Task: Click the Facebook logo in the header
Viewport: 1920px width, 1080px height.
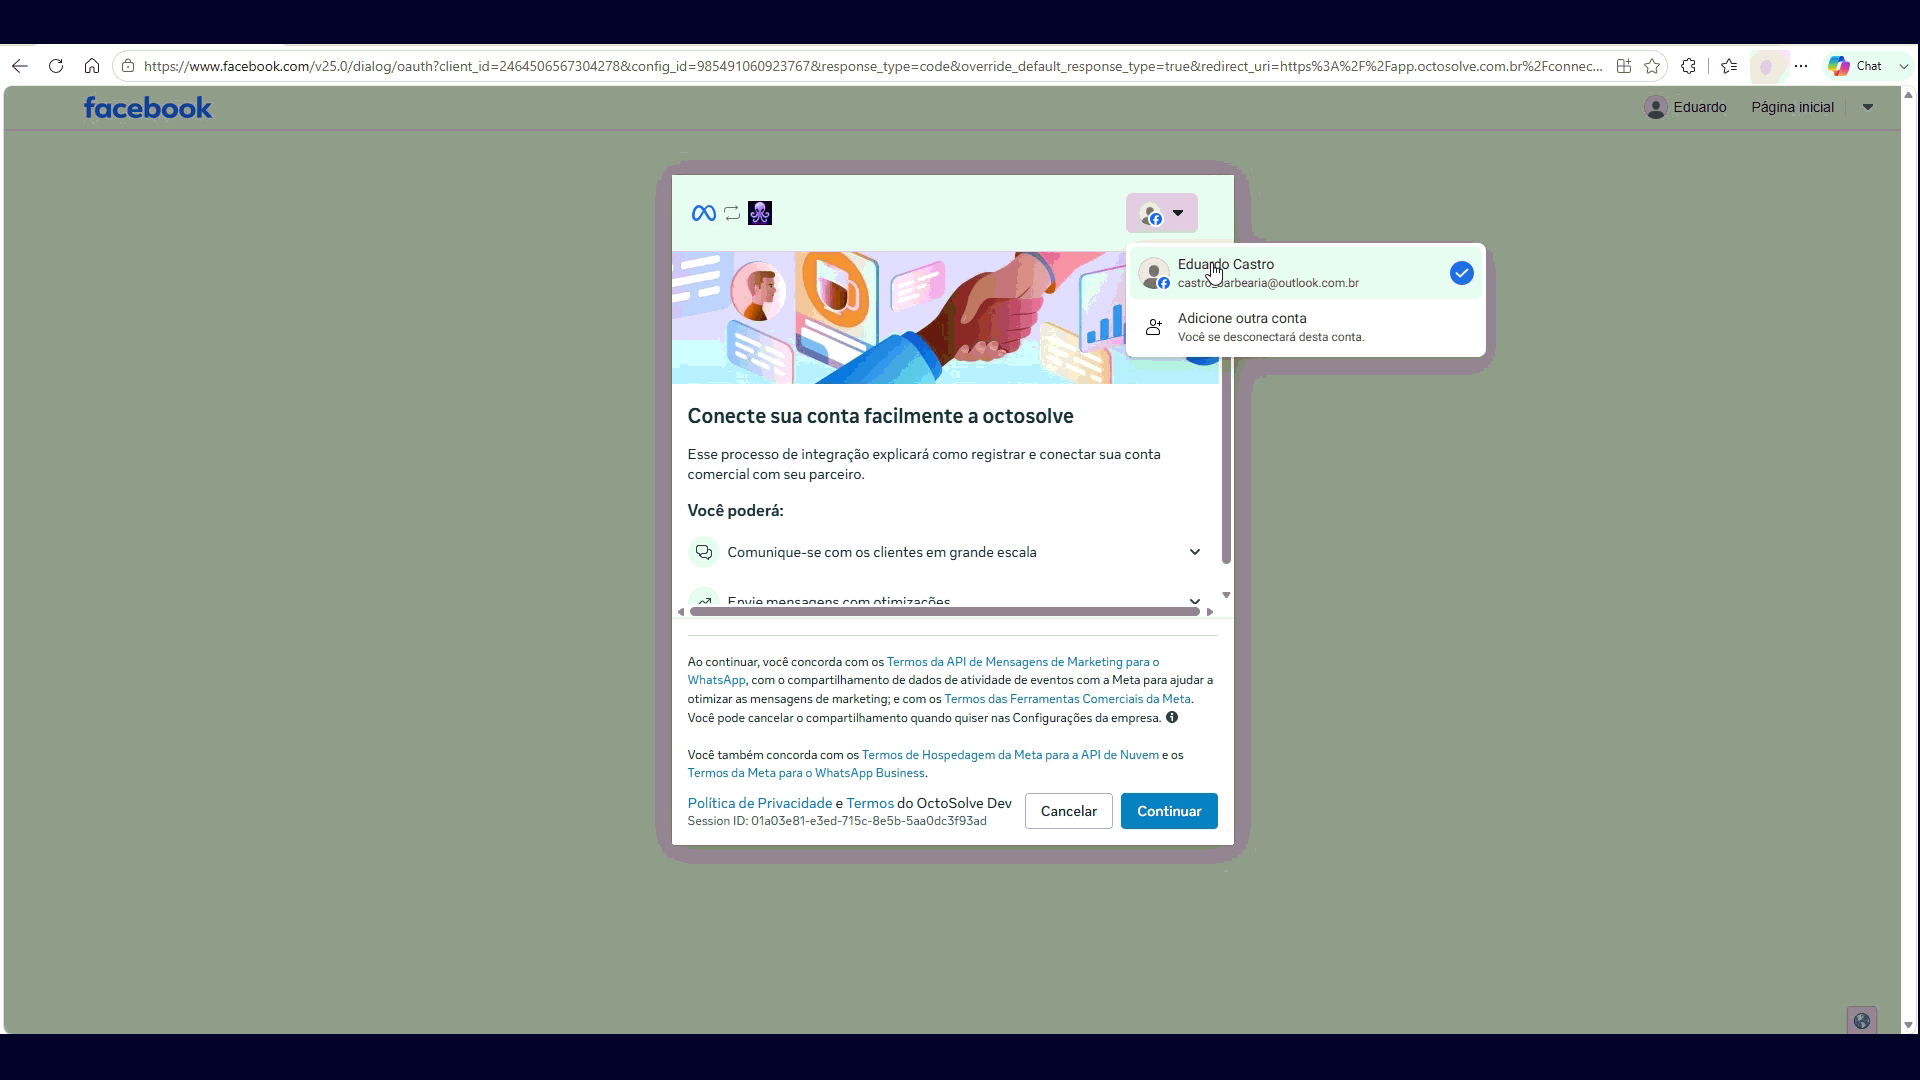Action: coord(148,107)
